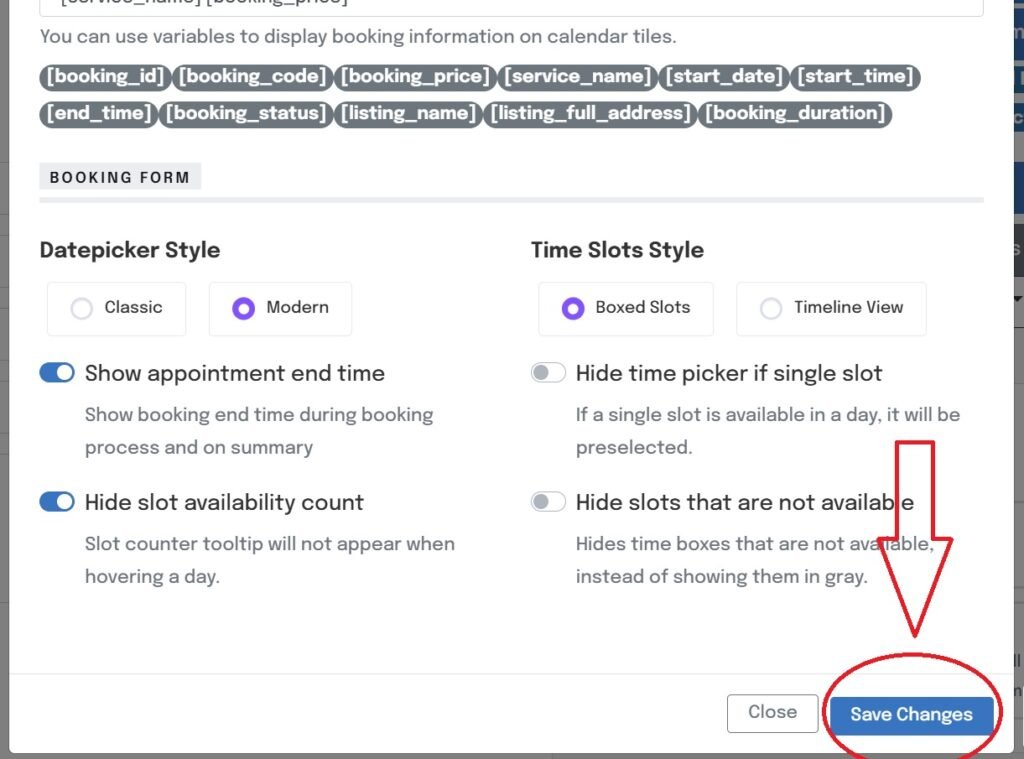Turn off Hide slot availability count
The width and height of the screenshot is (1024, 759).
[x=57, y=502]
